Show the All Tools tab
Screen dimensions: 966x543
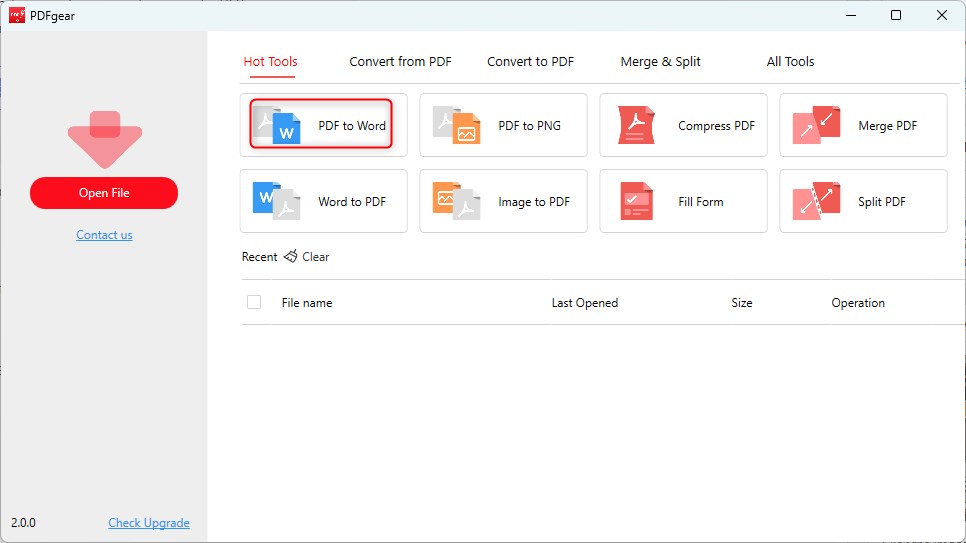pos(790,62)
